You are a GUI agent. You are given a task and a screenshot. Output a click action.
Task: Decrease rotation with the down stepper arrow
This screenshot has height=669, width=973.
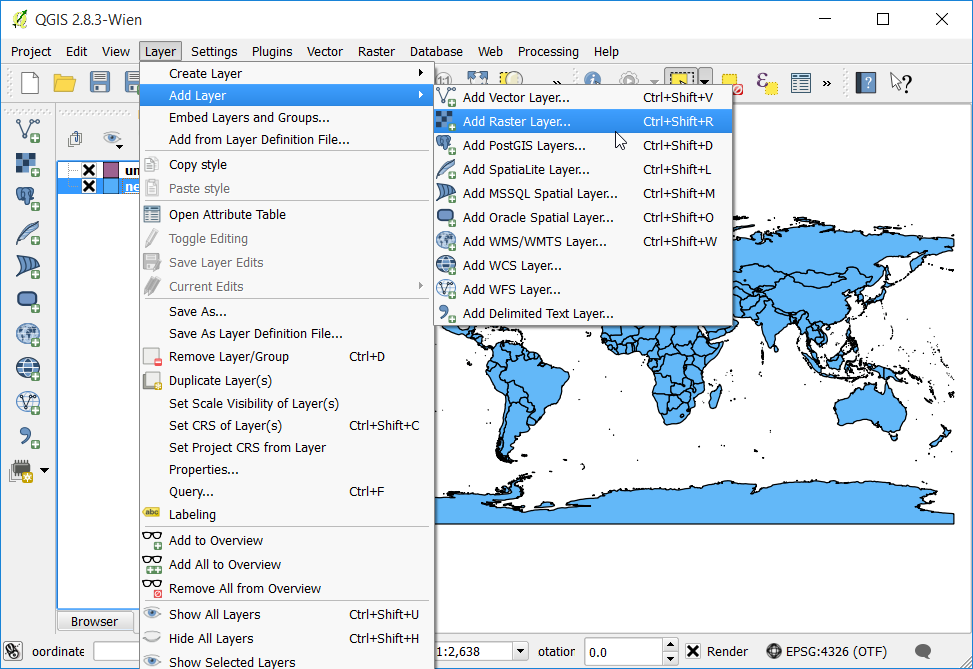click(x=670, y=658)
